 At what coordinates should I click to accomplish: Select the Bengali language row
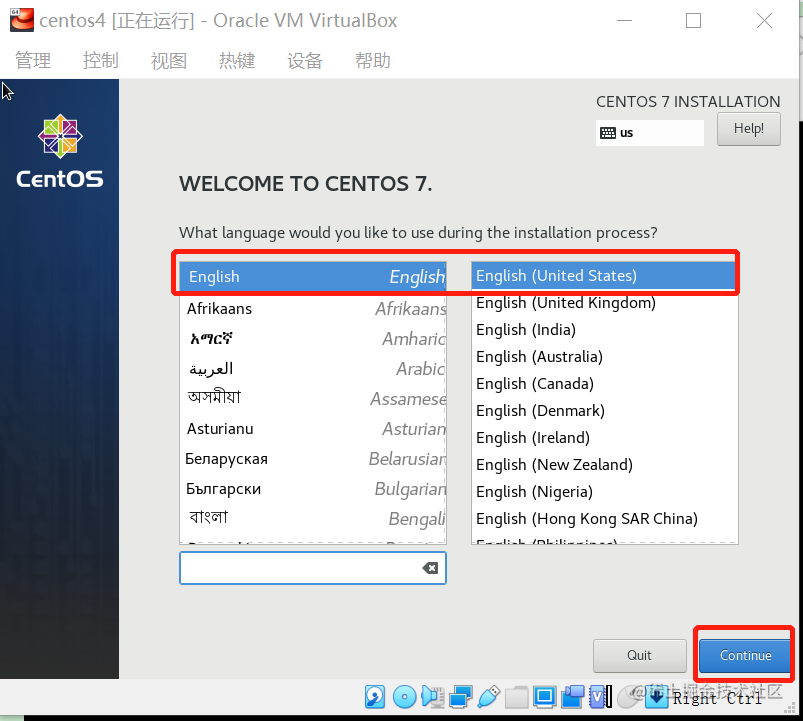313,518
